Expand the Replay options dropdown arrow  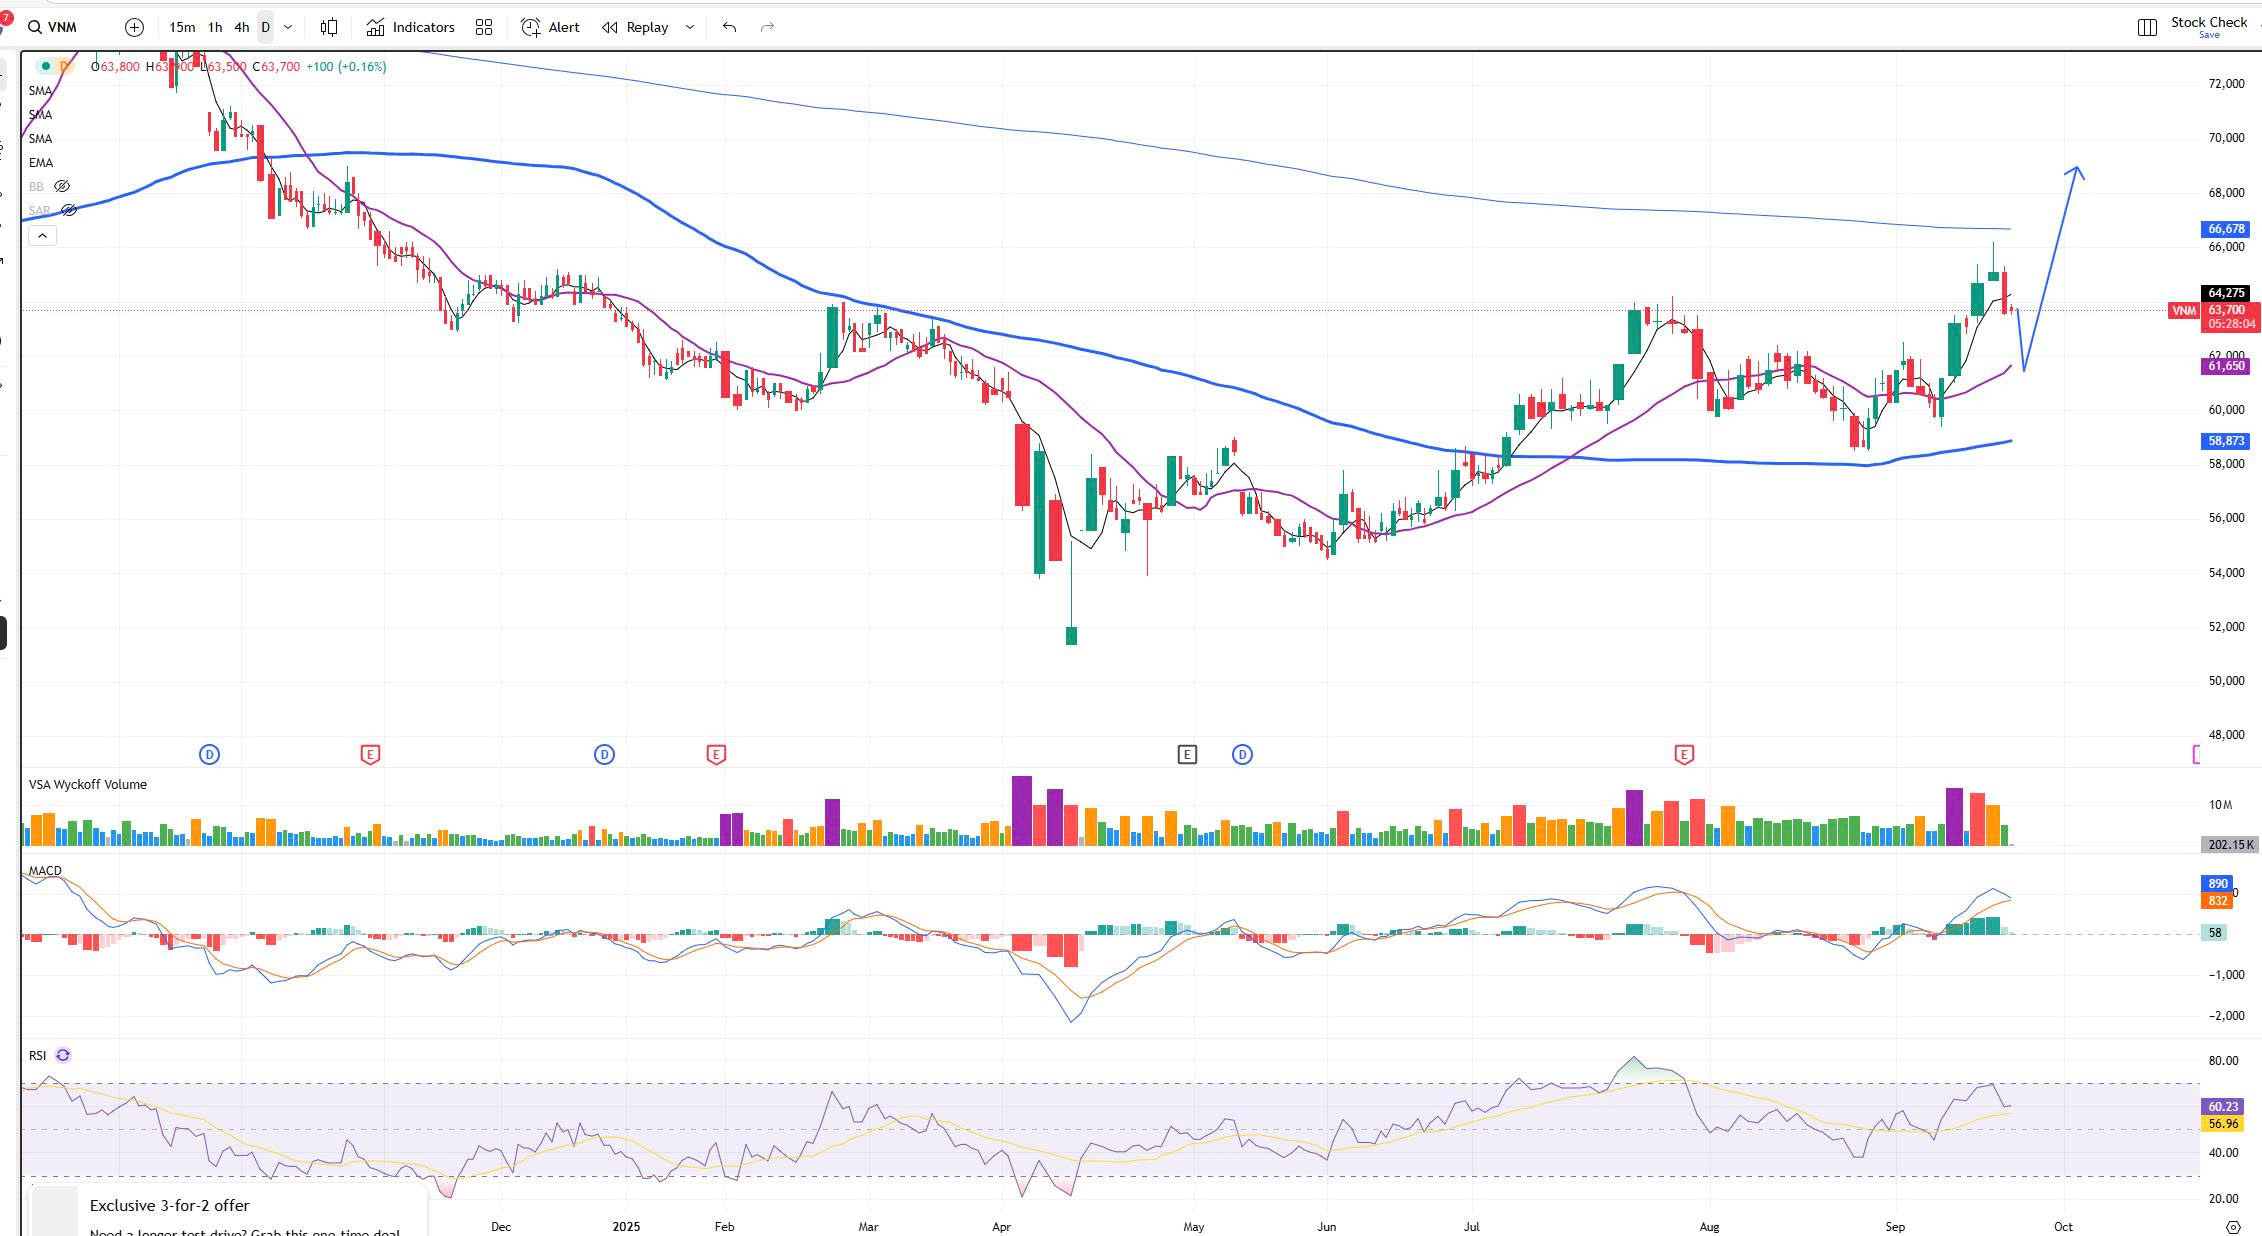[689, 27]
